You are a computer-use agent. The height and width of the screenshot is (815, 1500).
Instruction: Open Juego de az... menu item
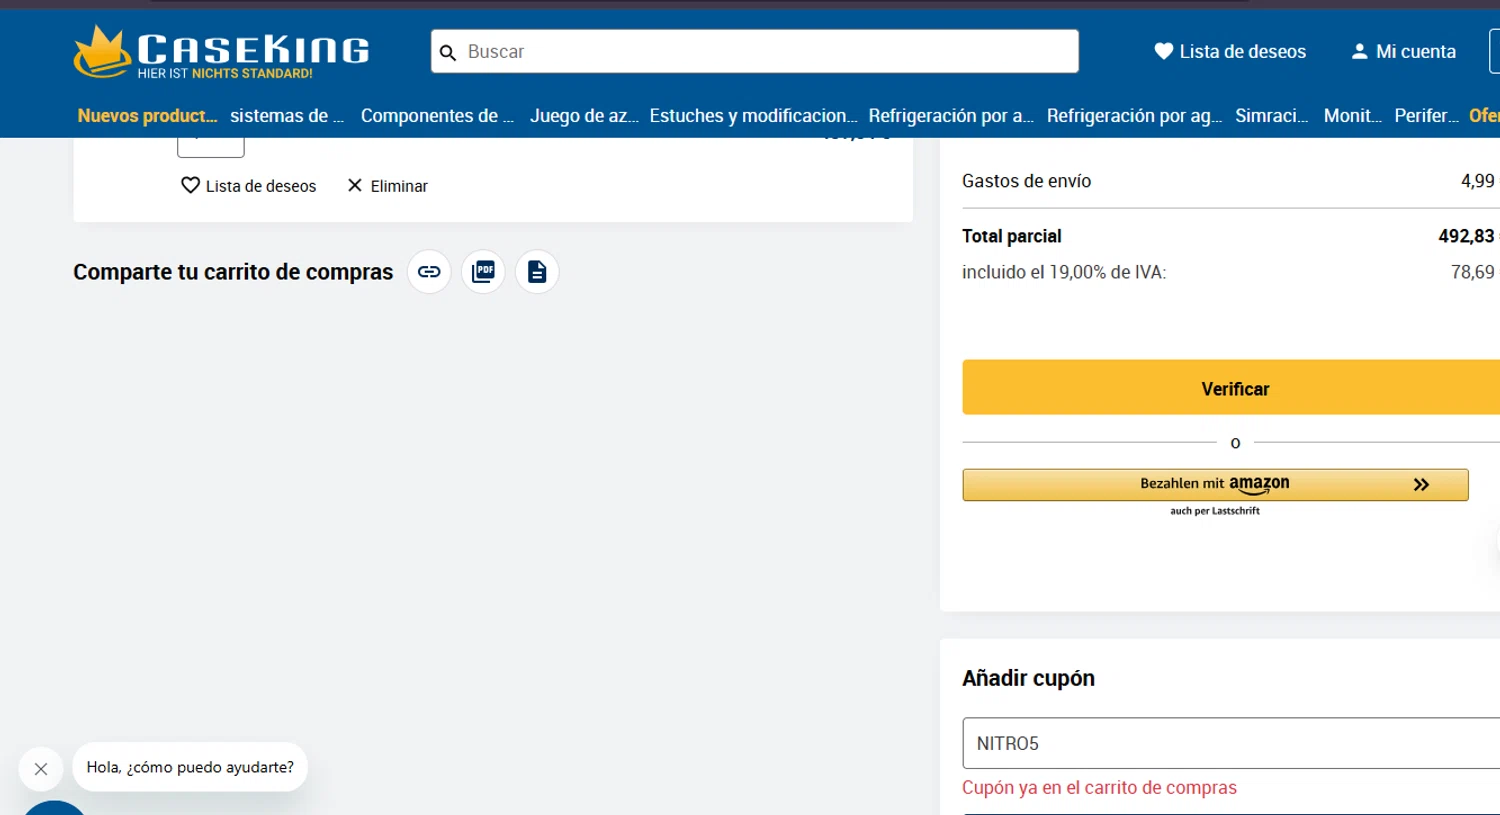(x=584, y=116)
